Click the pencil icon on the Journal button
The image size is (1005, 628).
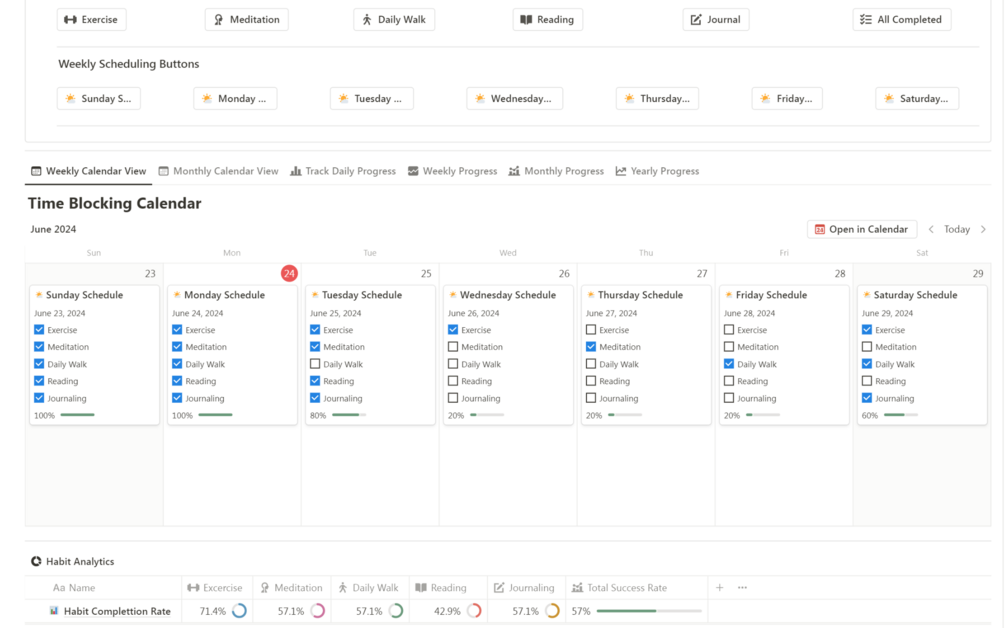(696, 20)
